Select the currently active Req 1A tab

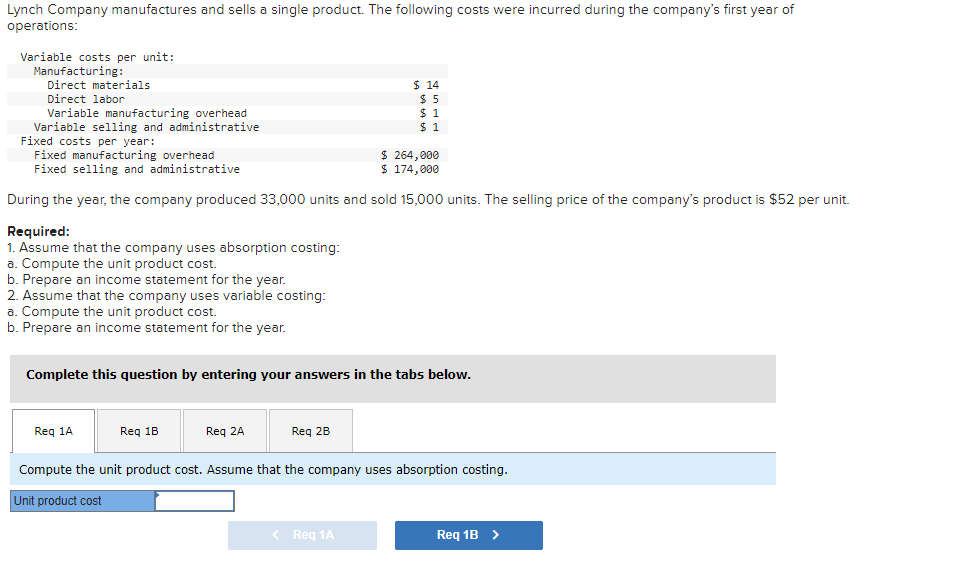pos(53,431)
